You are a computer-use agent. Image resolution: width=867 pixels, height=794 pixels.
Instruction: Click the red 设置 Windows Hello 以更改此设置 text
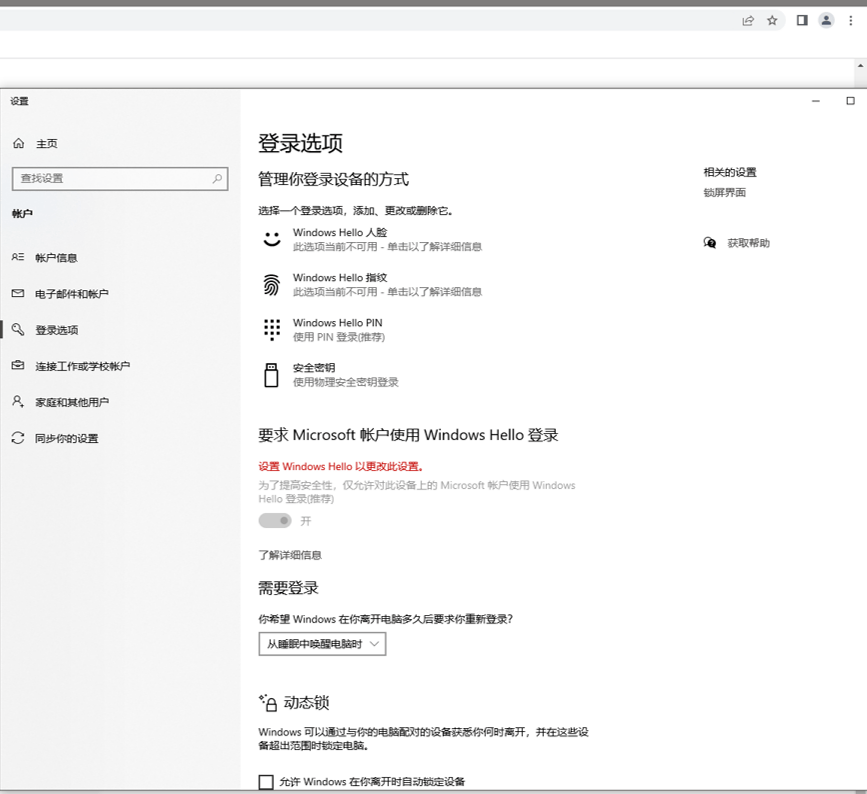[341, 466]
